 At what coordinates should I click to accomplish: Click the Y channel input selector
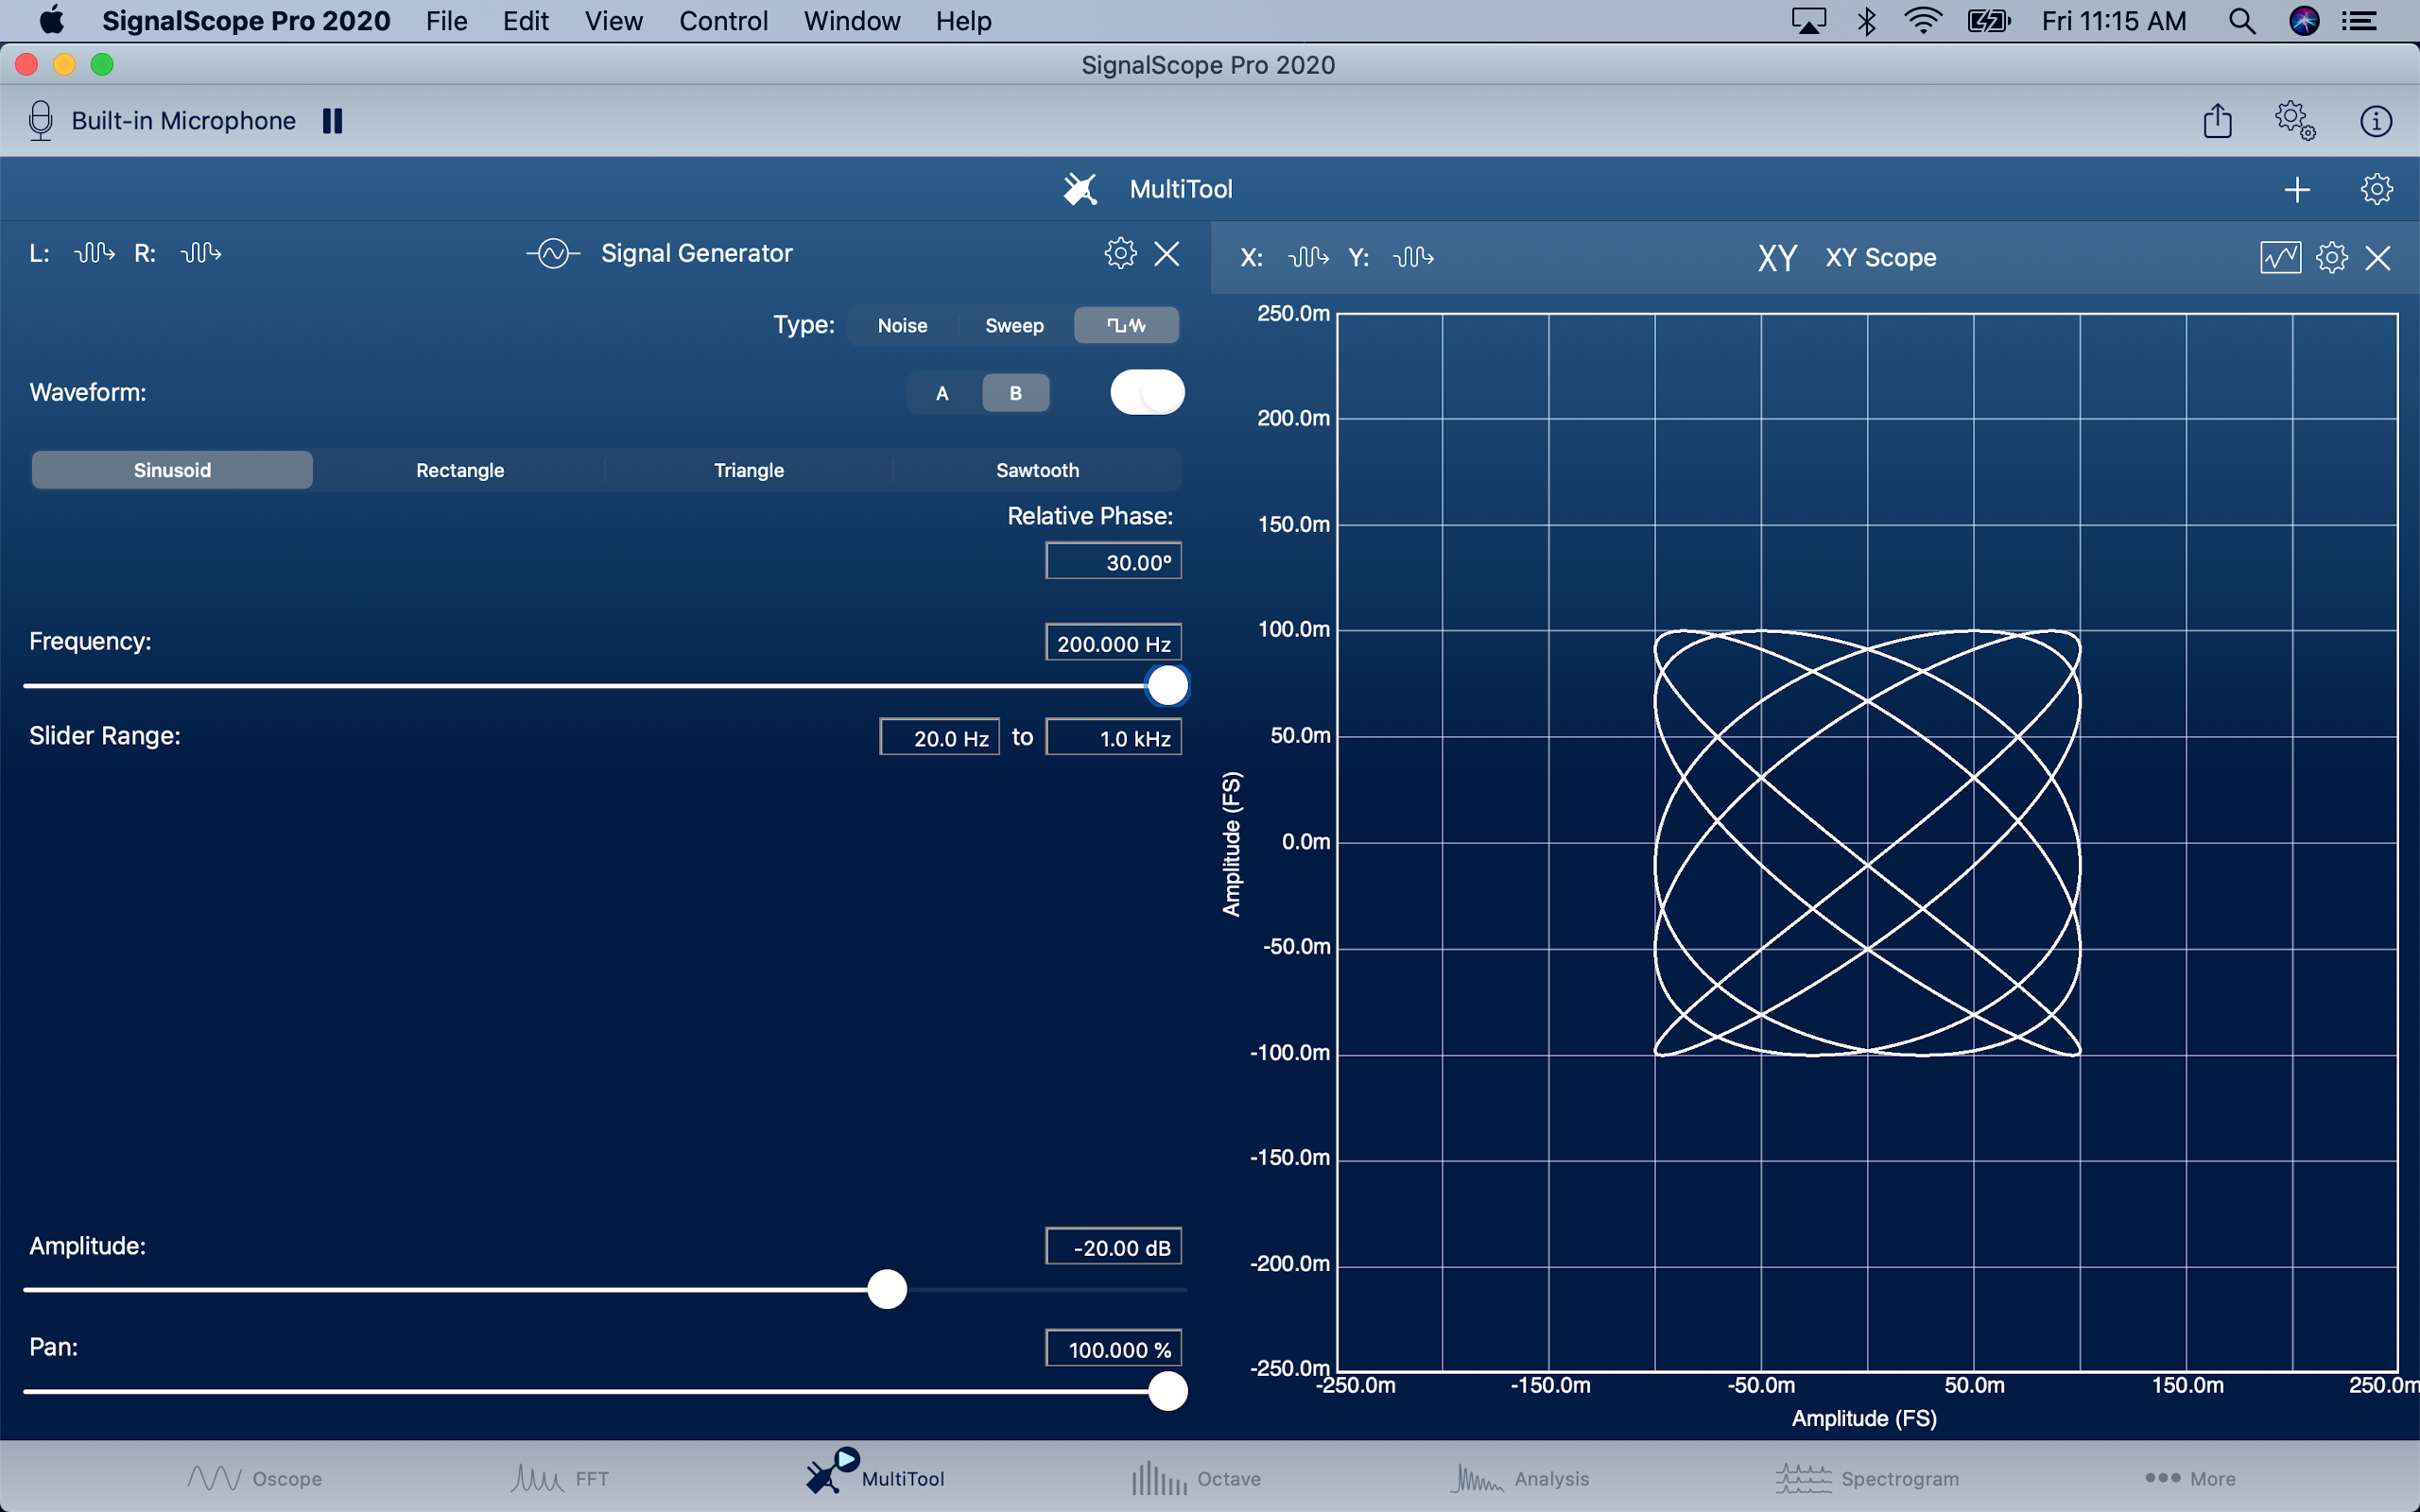[x=1413, y=258]
